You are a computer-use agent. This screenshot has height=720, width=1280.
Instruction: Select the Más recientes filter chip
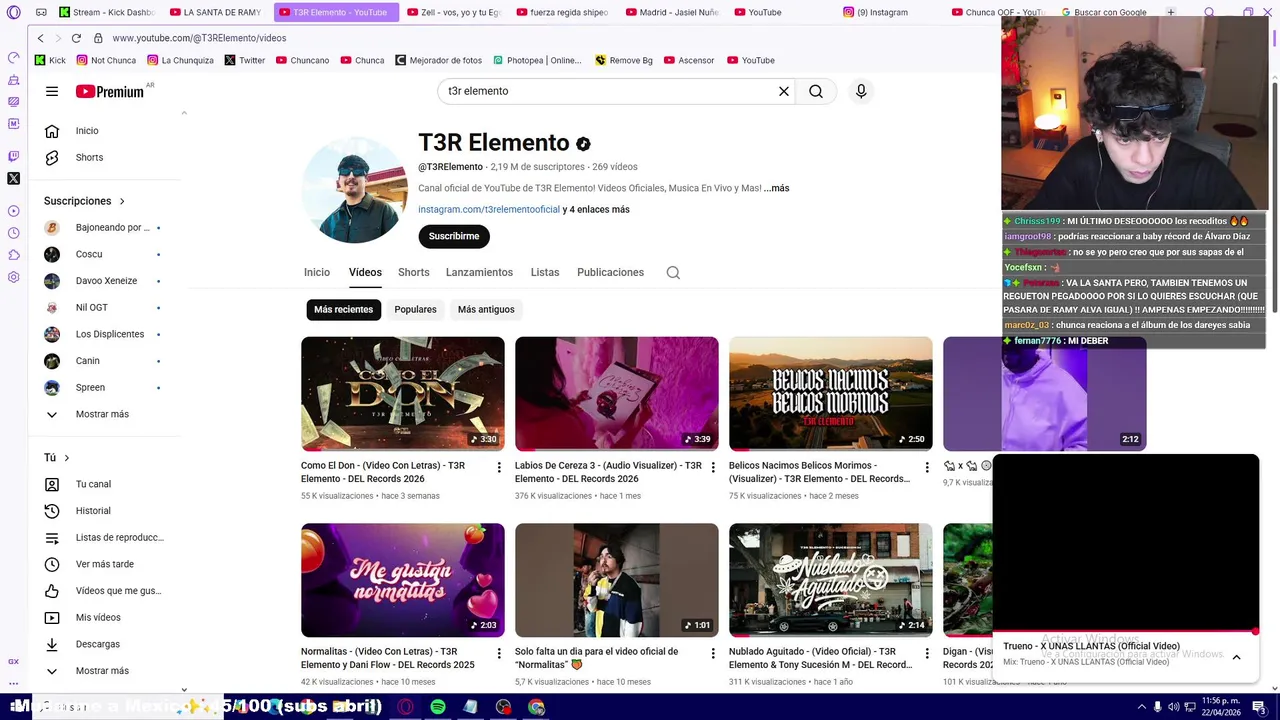[343, 309]
